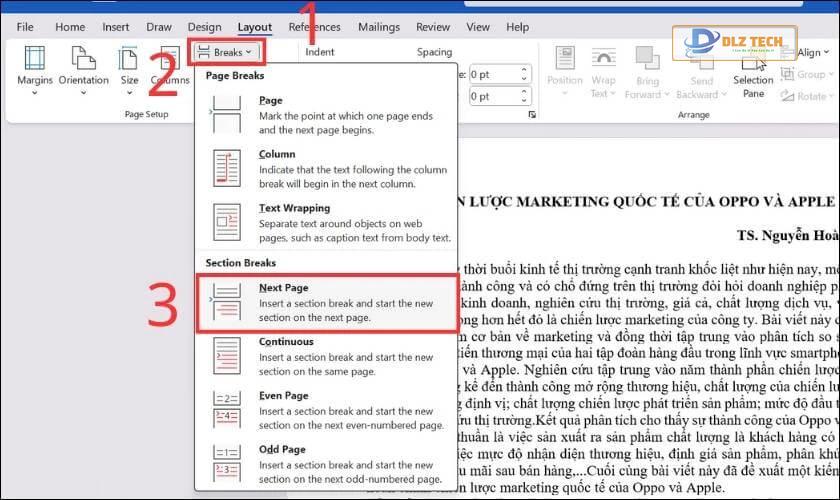Screen dimensions: 840x500
Task: Expand the Bring Forward dropdown arrow
Action: click(x=667, y=94)
